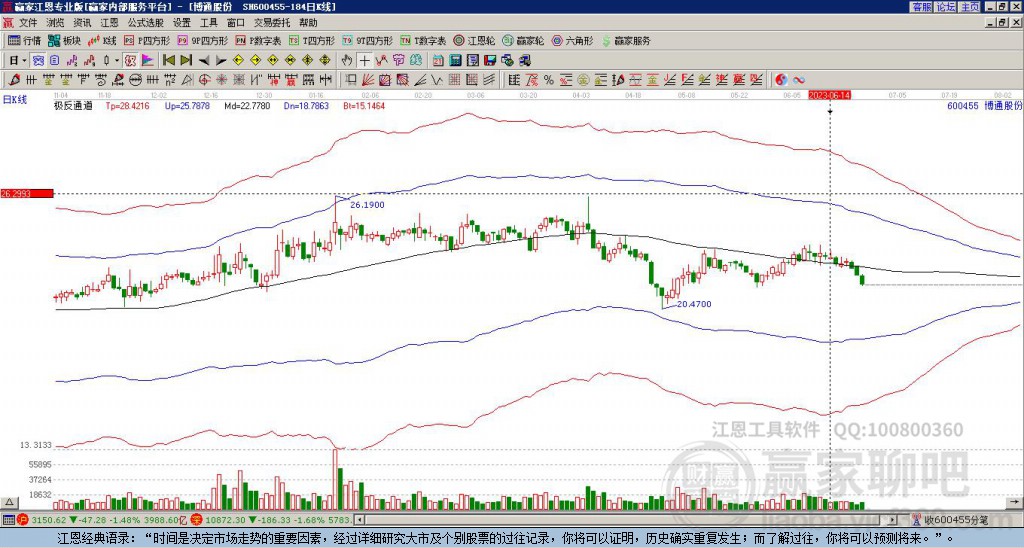Viewport: 1024px width, 548px height.
Task: Click the 600455 博通股份 stock label
Action: coord(985,105)
